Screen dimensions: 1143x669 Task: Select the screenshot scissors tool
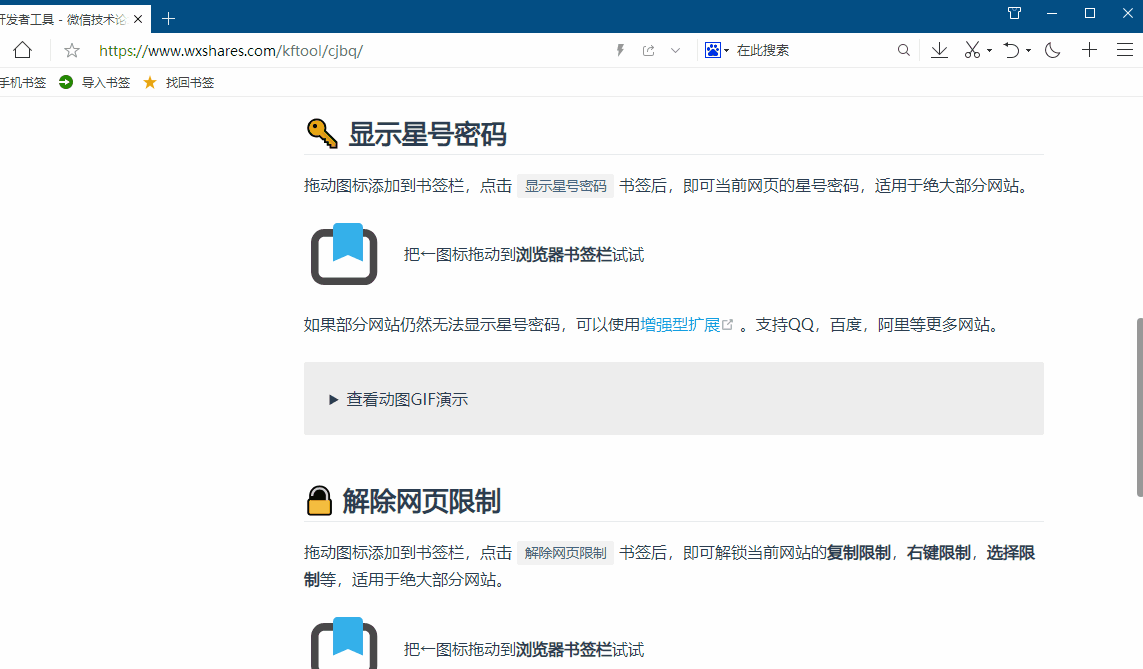969,49
